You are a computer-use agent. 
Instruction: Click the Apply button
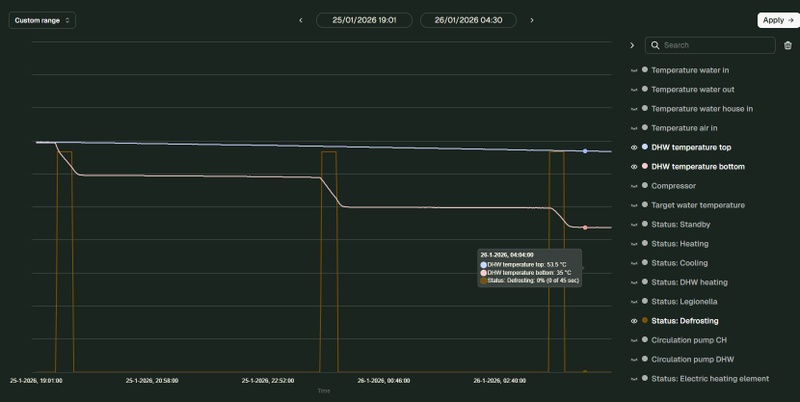[x=778, y=20]
